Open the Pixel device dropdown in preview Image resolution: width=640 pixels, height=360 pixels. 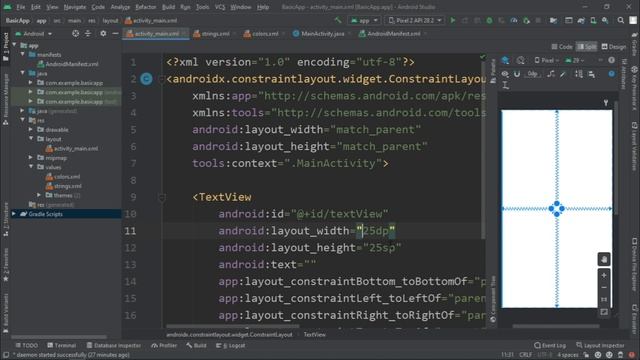[x=547, y=60]
